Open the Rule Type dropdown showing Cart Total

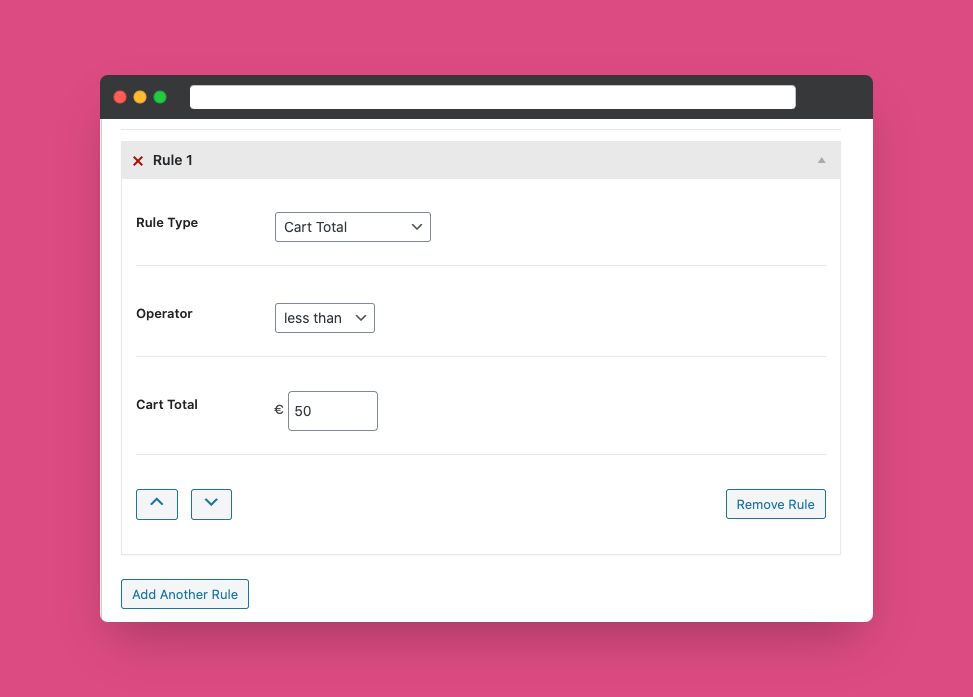(352, 227)
